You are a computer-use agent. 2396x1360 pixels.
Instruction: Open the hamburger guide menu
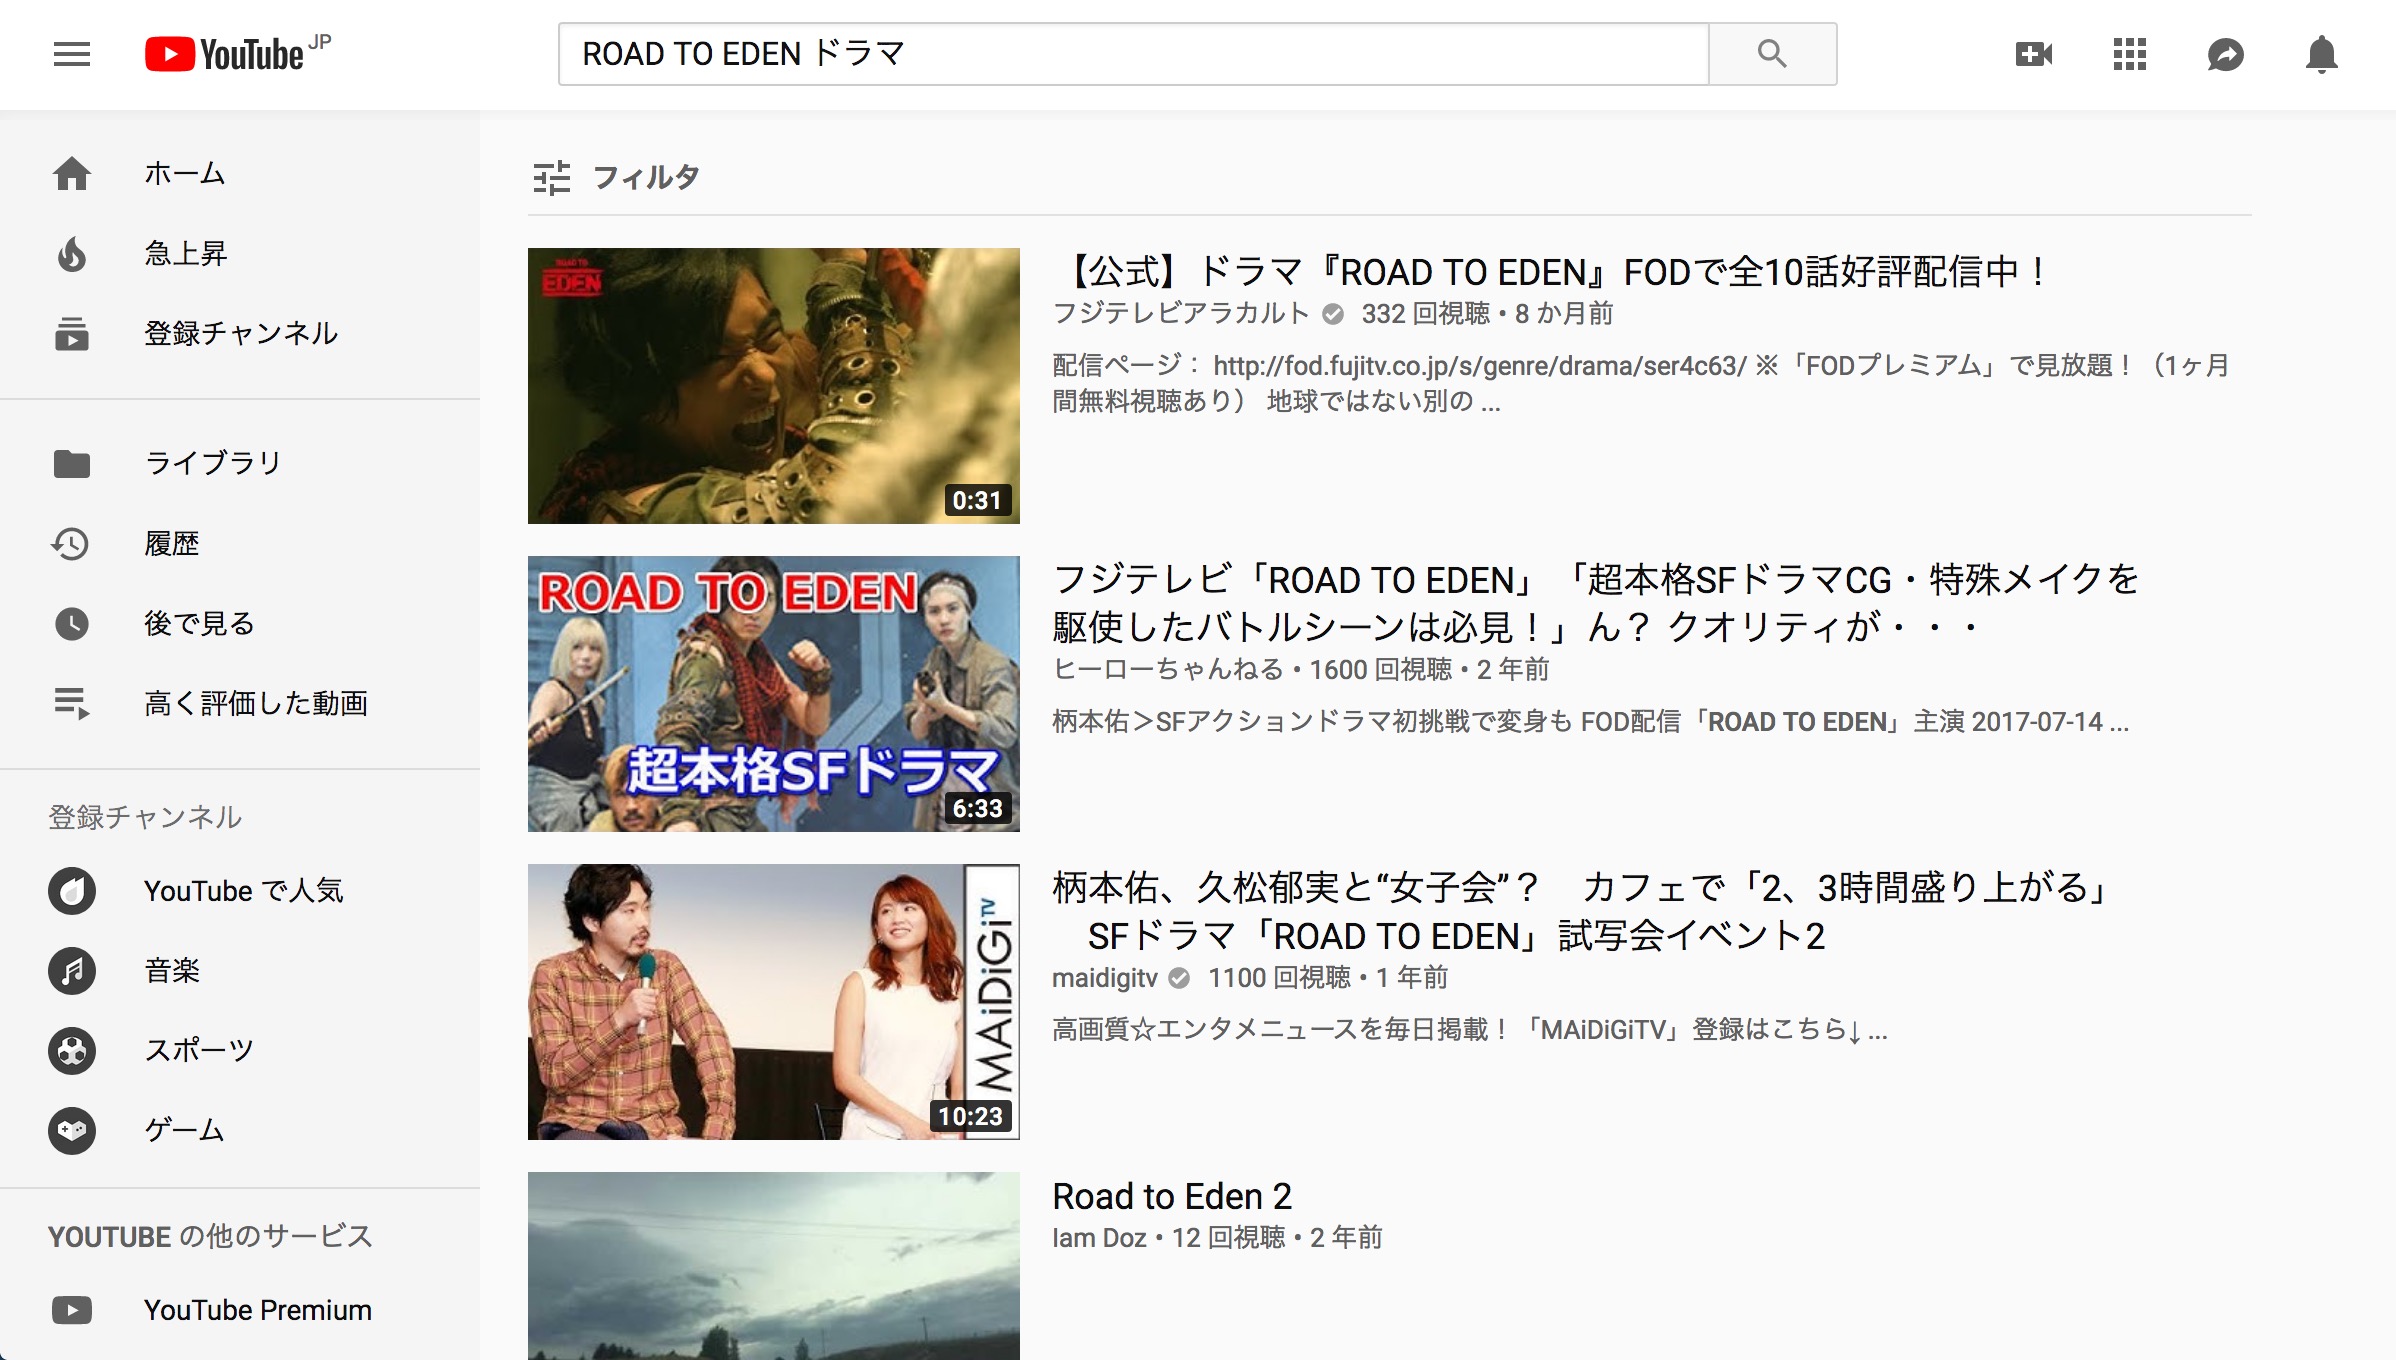coord(72,54)
